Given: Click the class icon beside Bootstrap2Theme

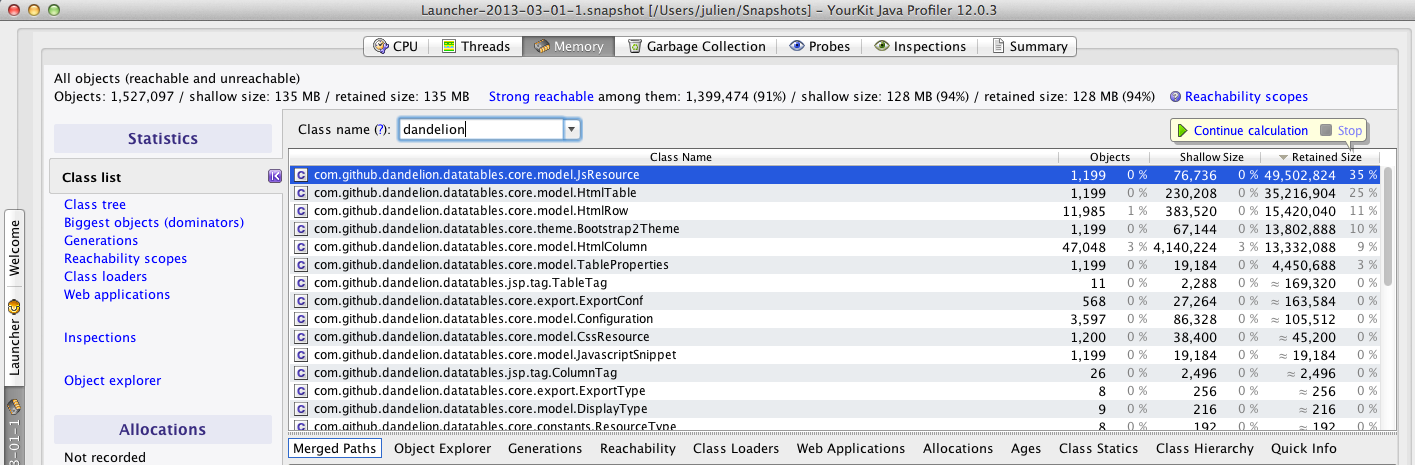Looking at the screenshot, I should click(300, 229).
